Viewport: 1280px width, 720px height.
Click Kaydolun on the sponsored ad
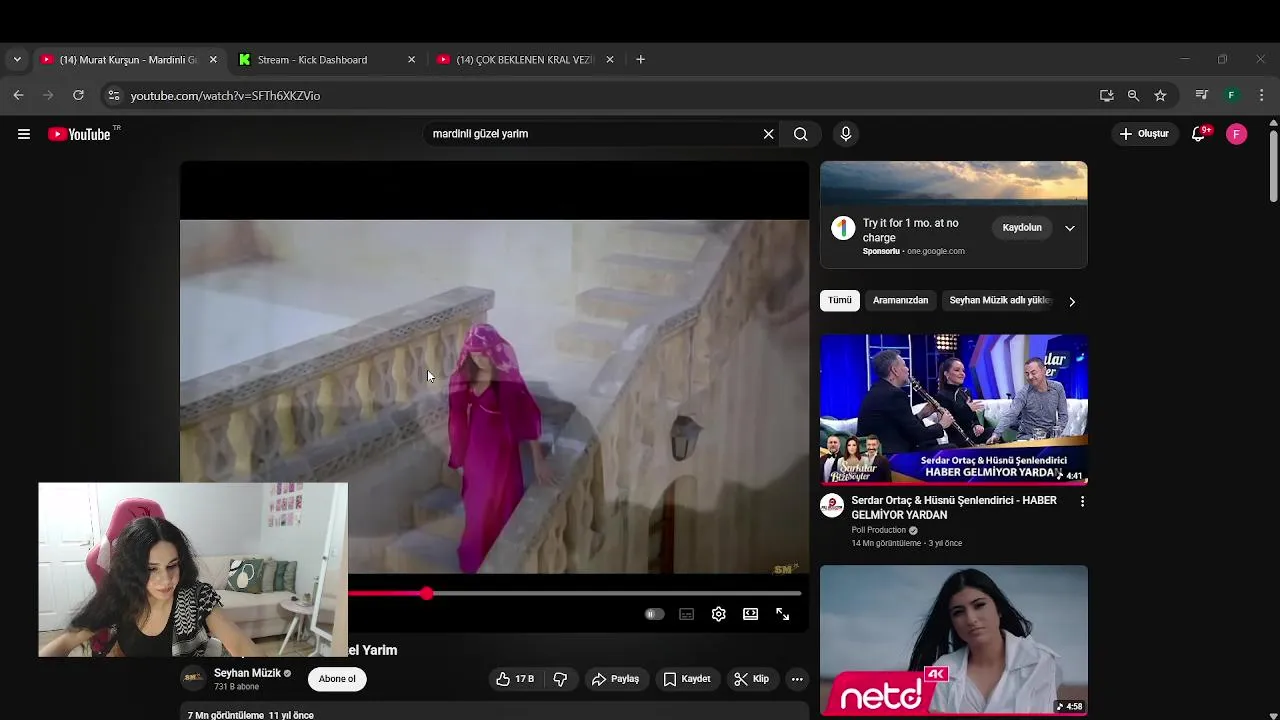1022,228
